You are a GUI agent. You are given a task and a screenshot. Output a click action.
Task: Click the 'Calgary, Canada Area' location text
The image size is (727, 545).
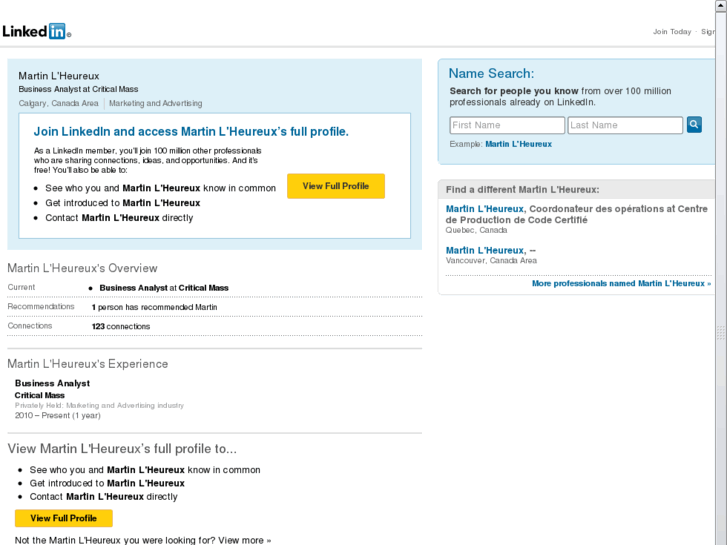(x=58, y=103)
